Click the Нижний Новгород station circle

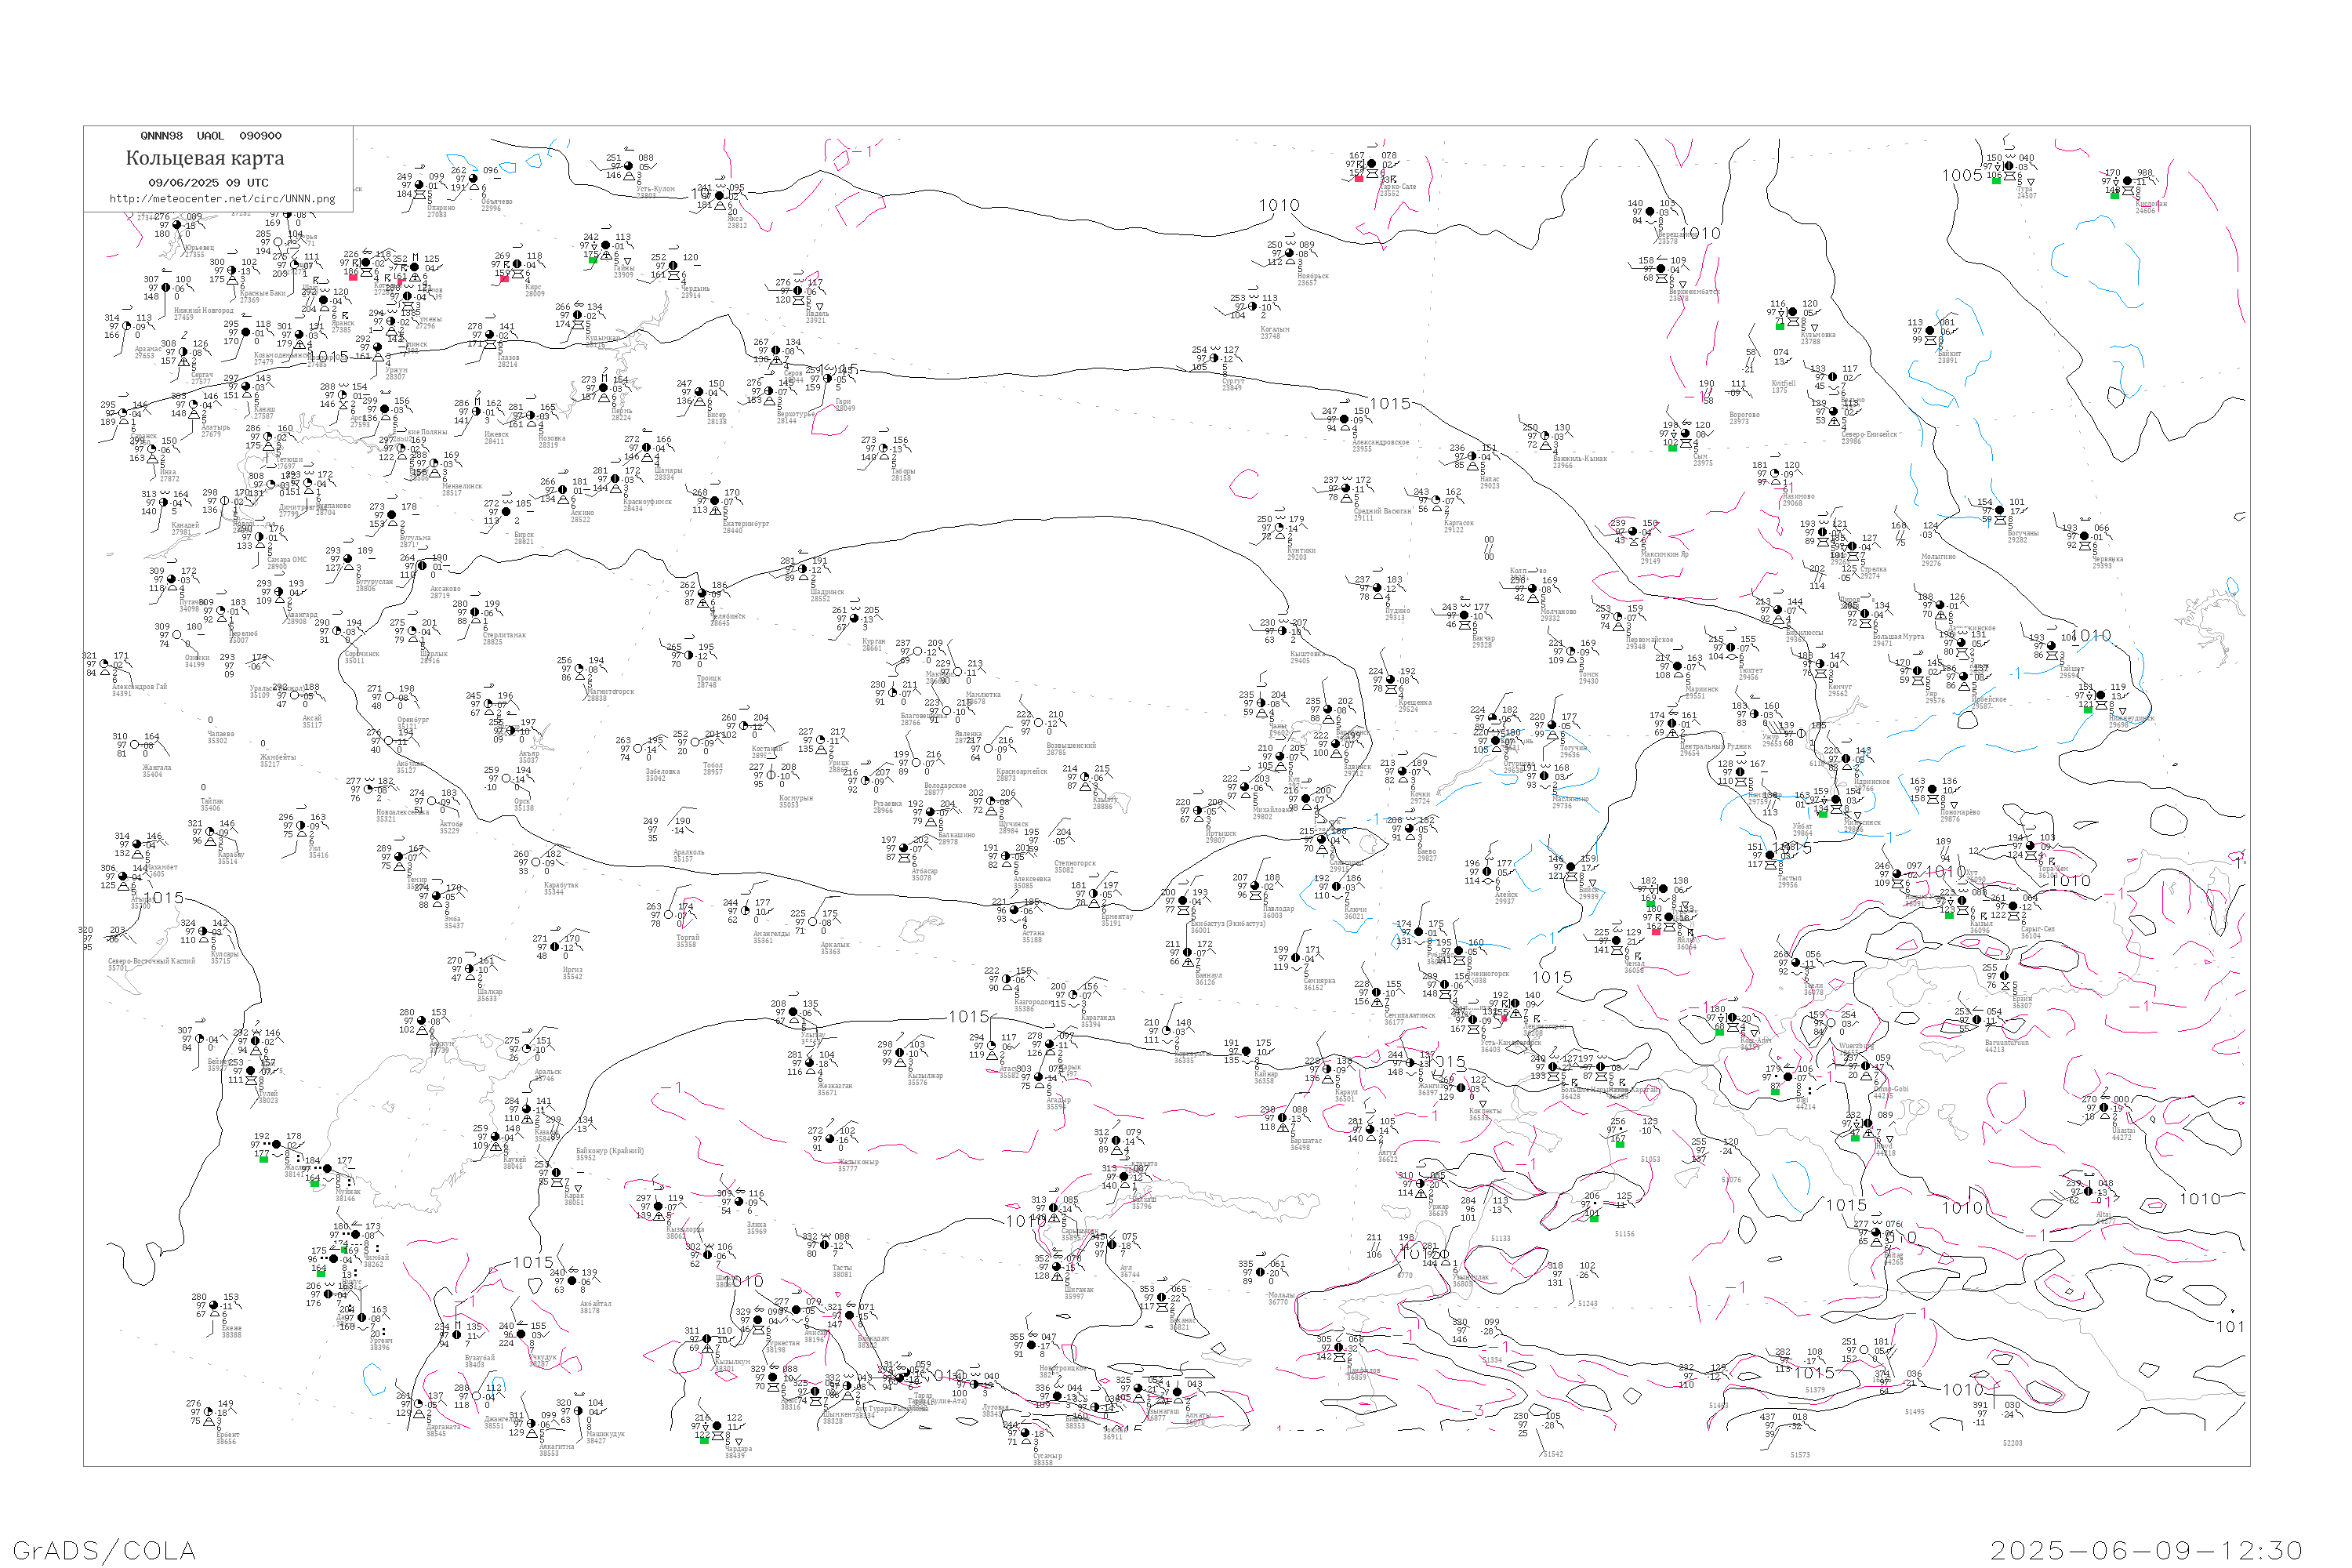click(x=165, y=288)
